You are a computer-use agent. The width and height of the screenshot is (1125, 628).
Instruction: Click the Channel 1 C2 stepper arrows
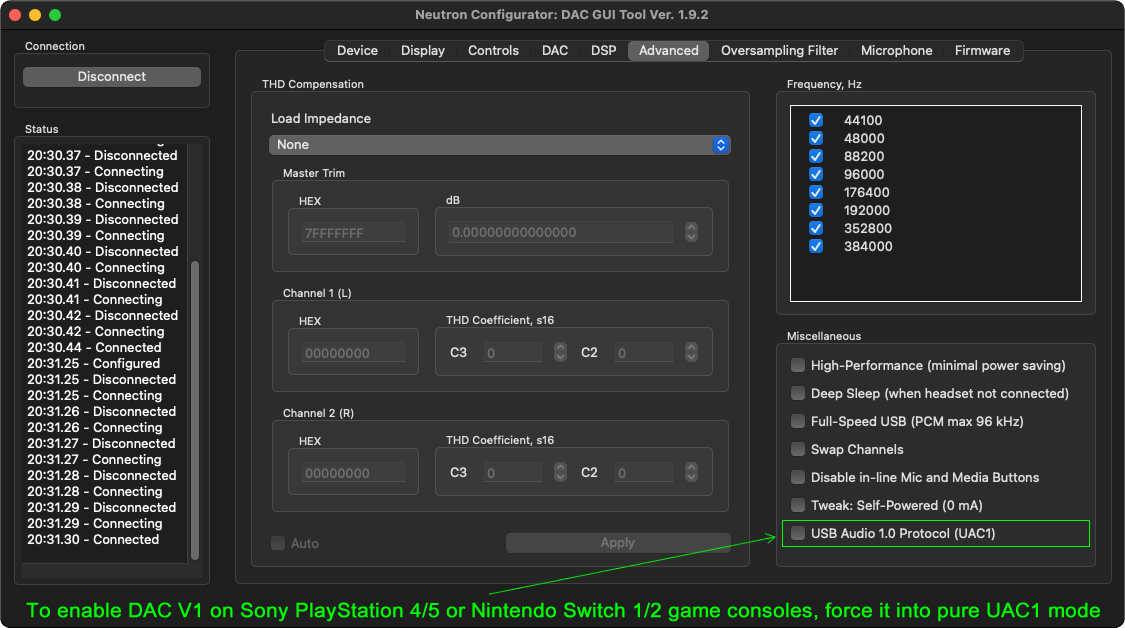tap(691, 352)
